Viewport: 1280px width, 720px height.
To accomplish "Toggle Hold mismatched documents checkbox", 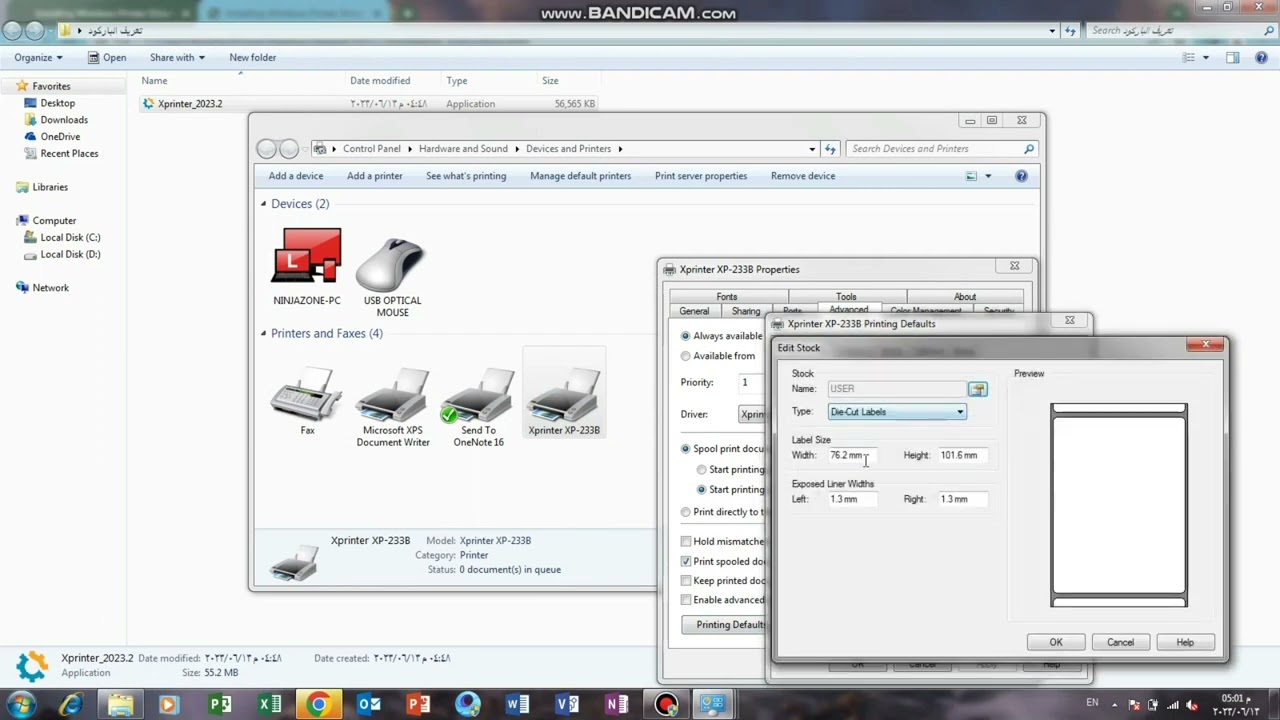I will [x=686, y=542].
